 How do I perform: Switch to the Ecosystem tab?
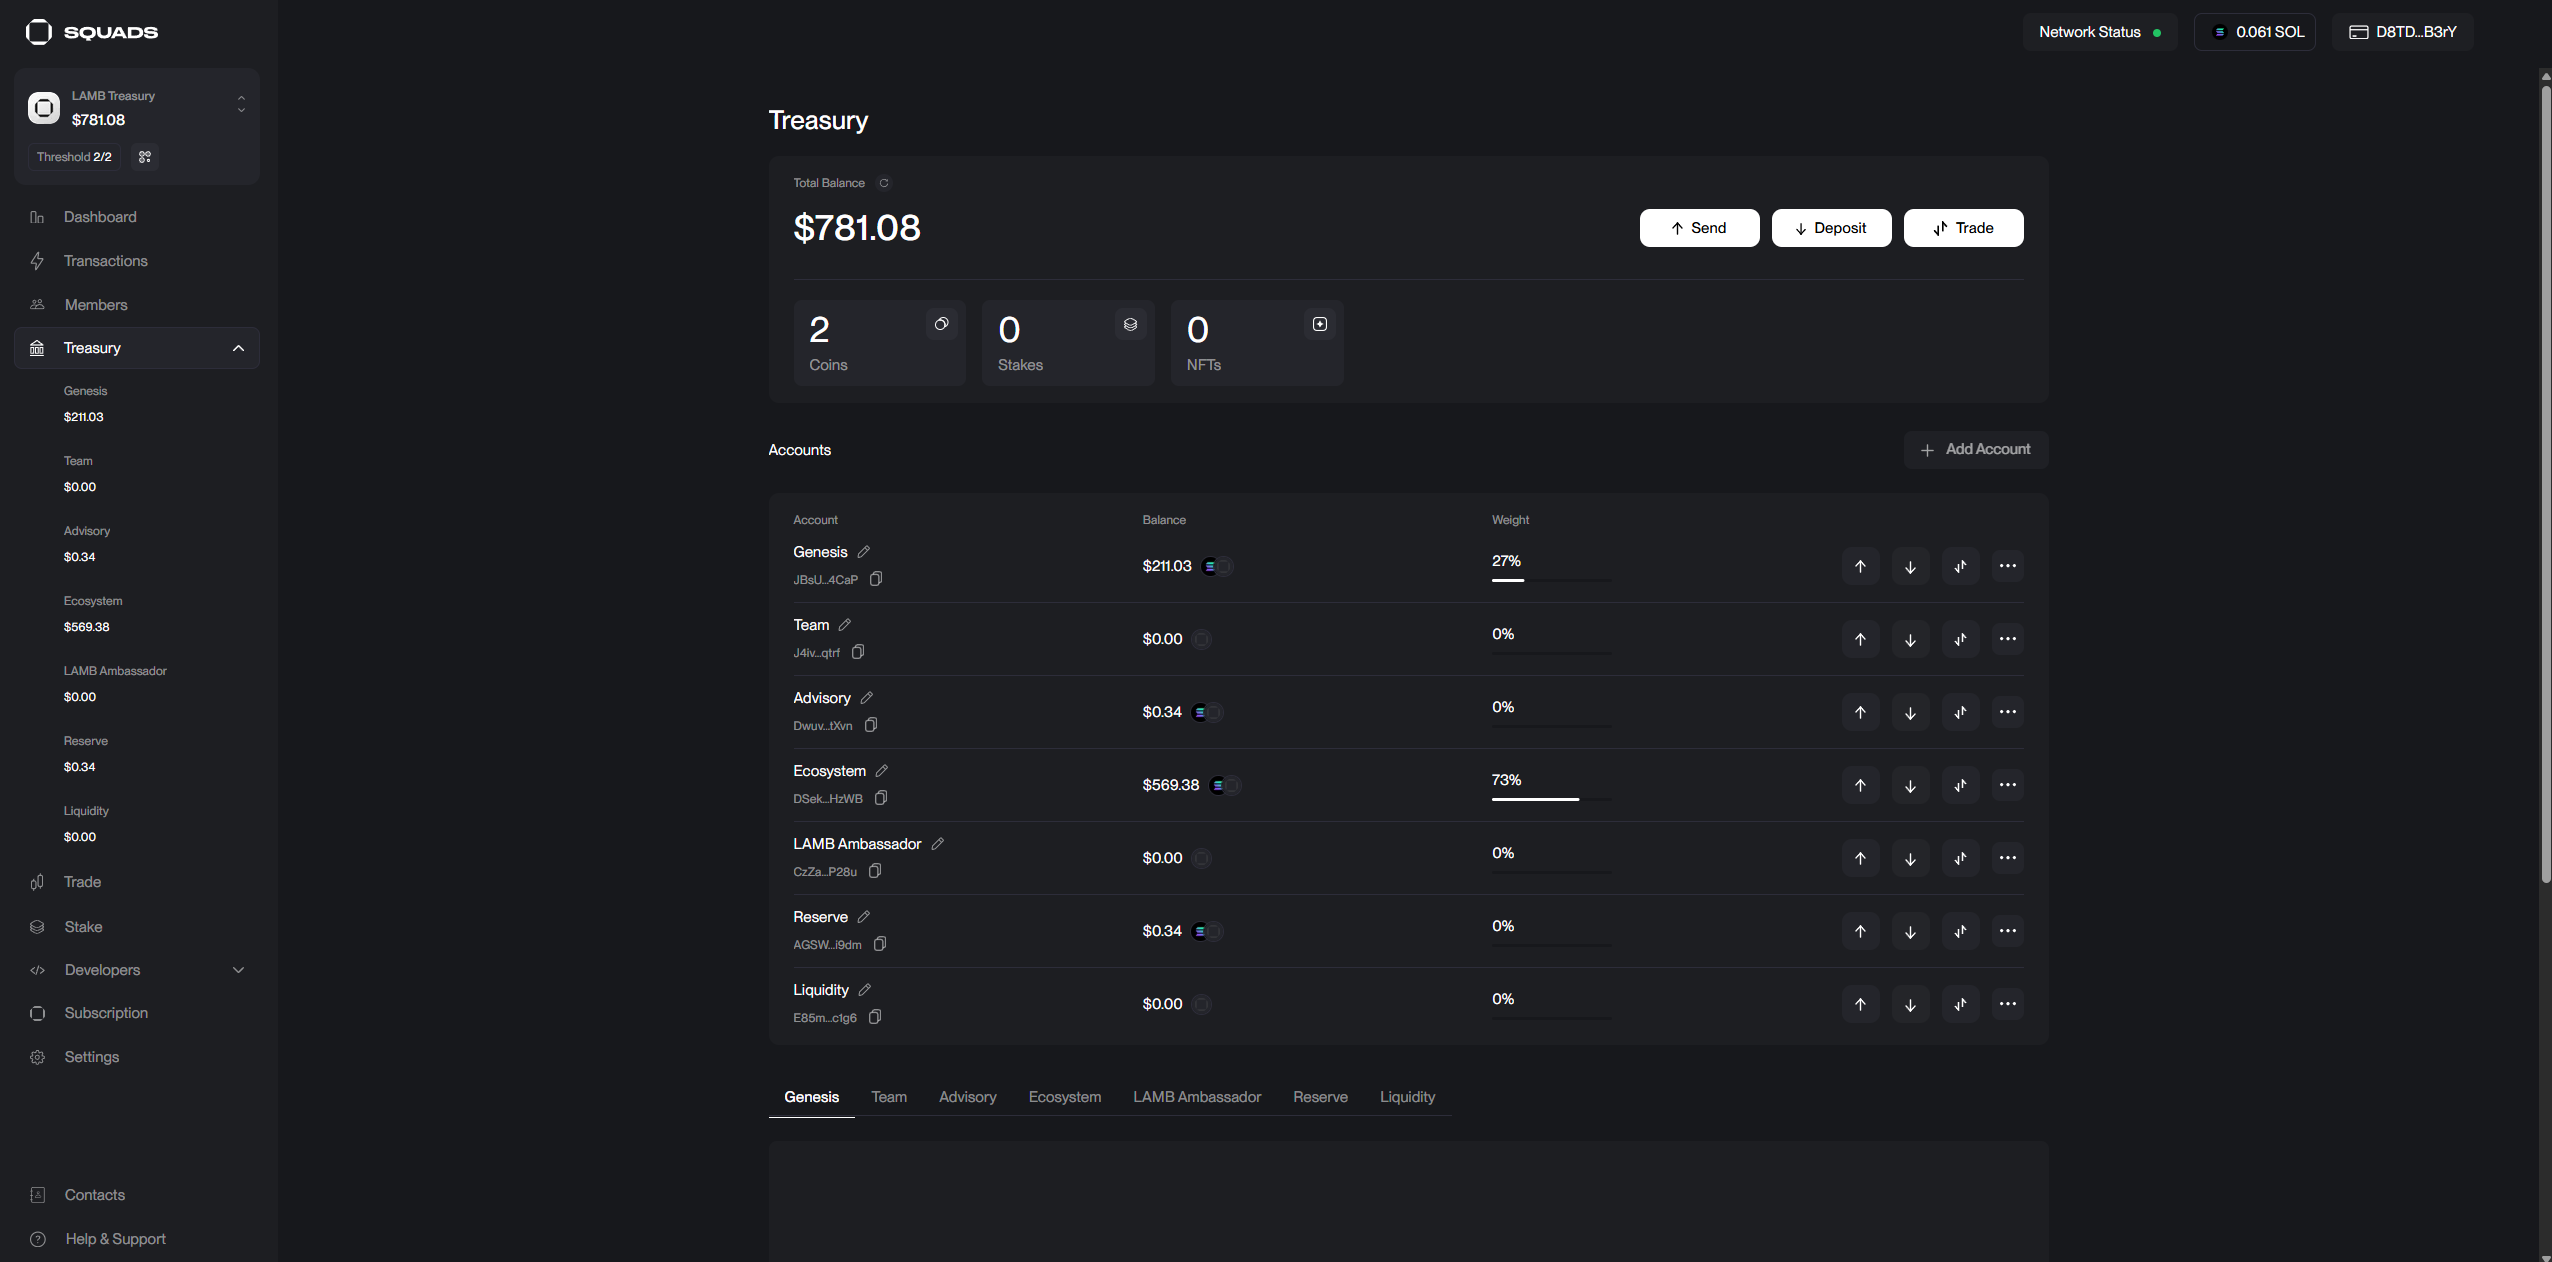click(x=1065, y=1097)
